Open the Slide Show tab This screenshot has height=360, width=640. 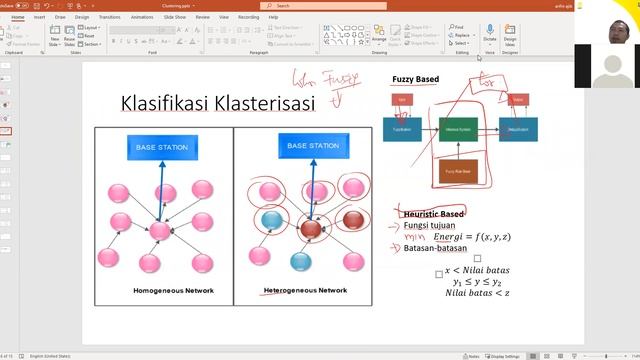175,17
